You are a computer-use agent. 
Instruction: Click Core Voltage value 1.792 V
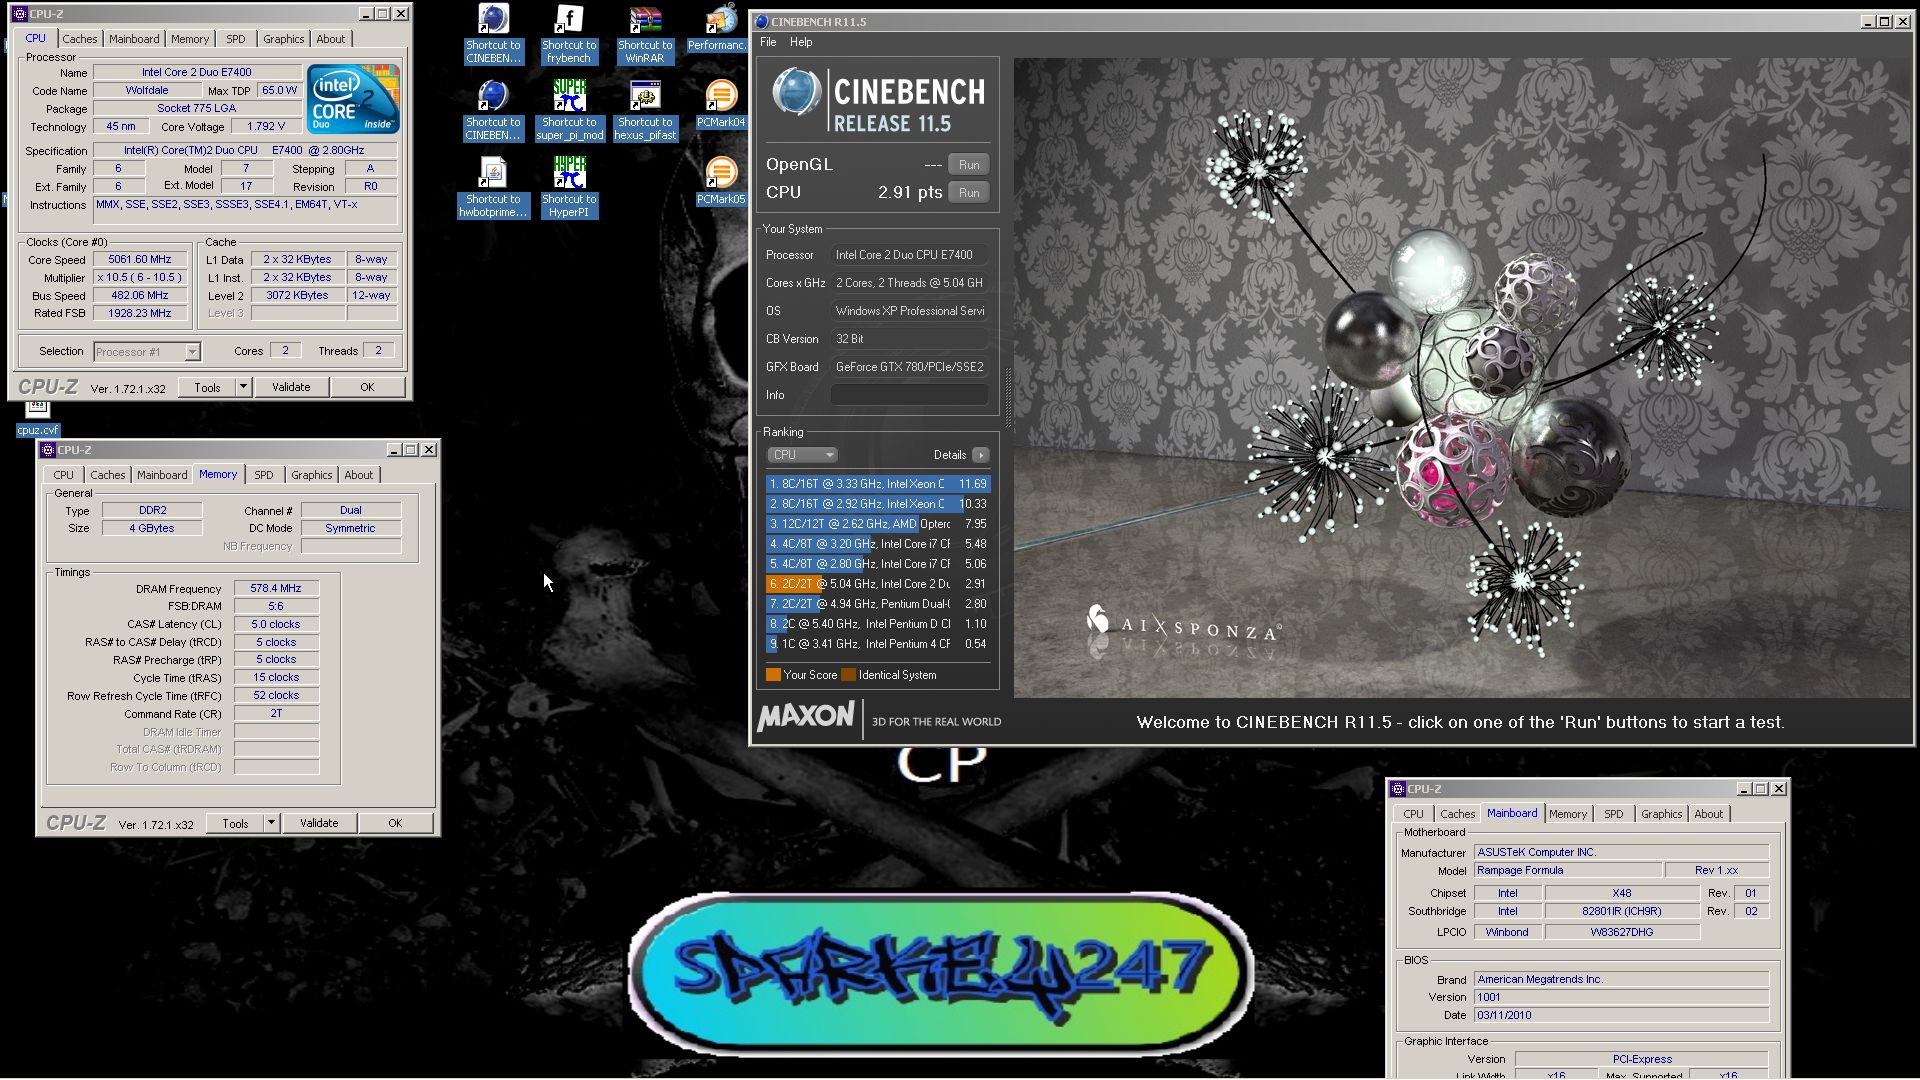[266, 127]
